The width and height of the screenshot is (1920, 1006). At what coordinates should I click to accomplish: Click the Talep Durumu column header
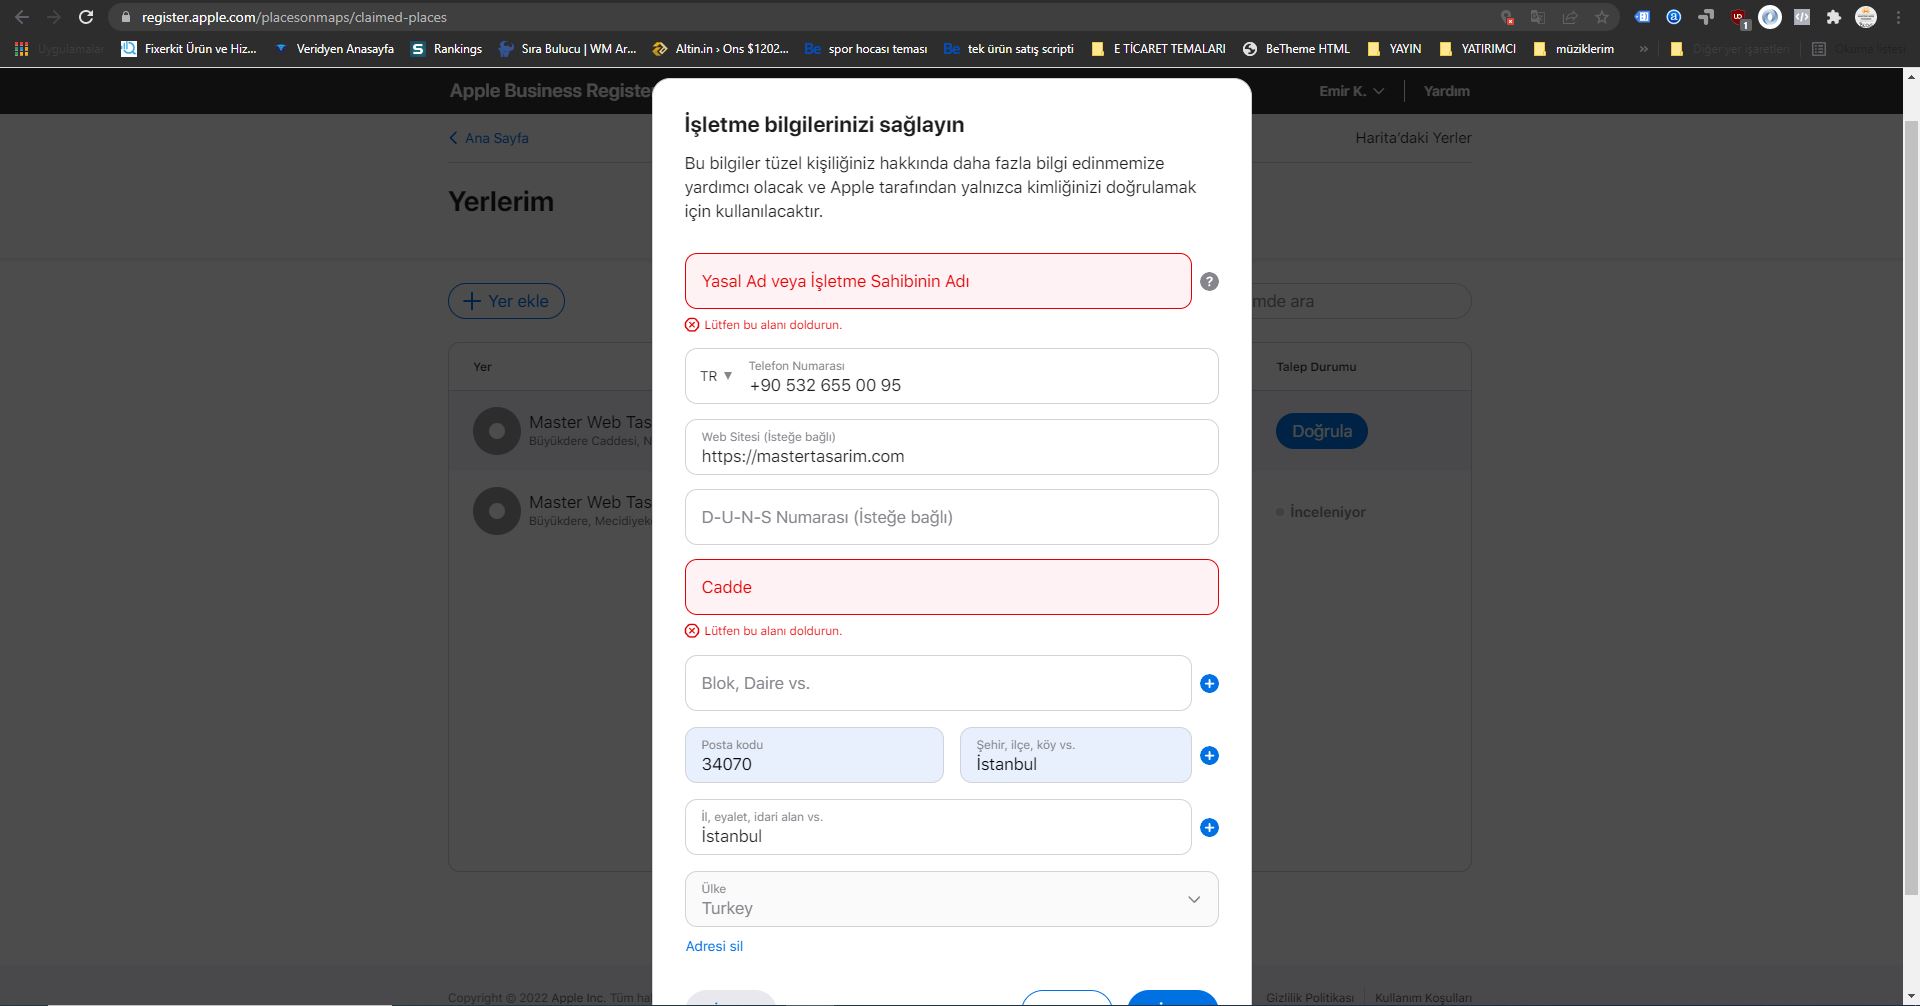coord(1316,367)
